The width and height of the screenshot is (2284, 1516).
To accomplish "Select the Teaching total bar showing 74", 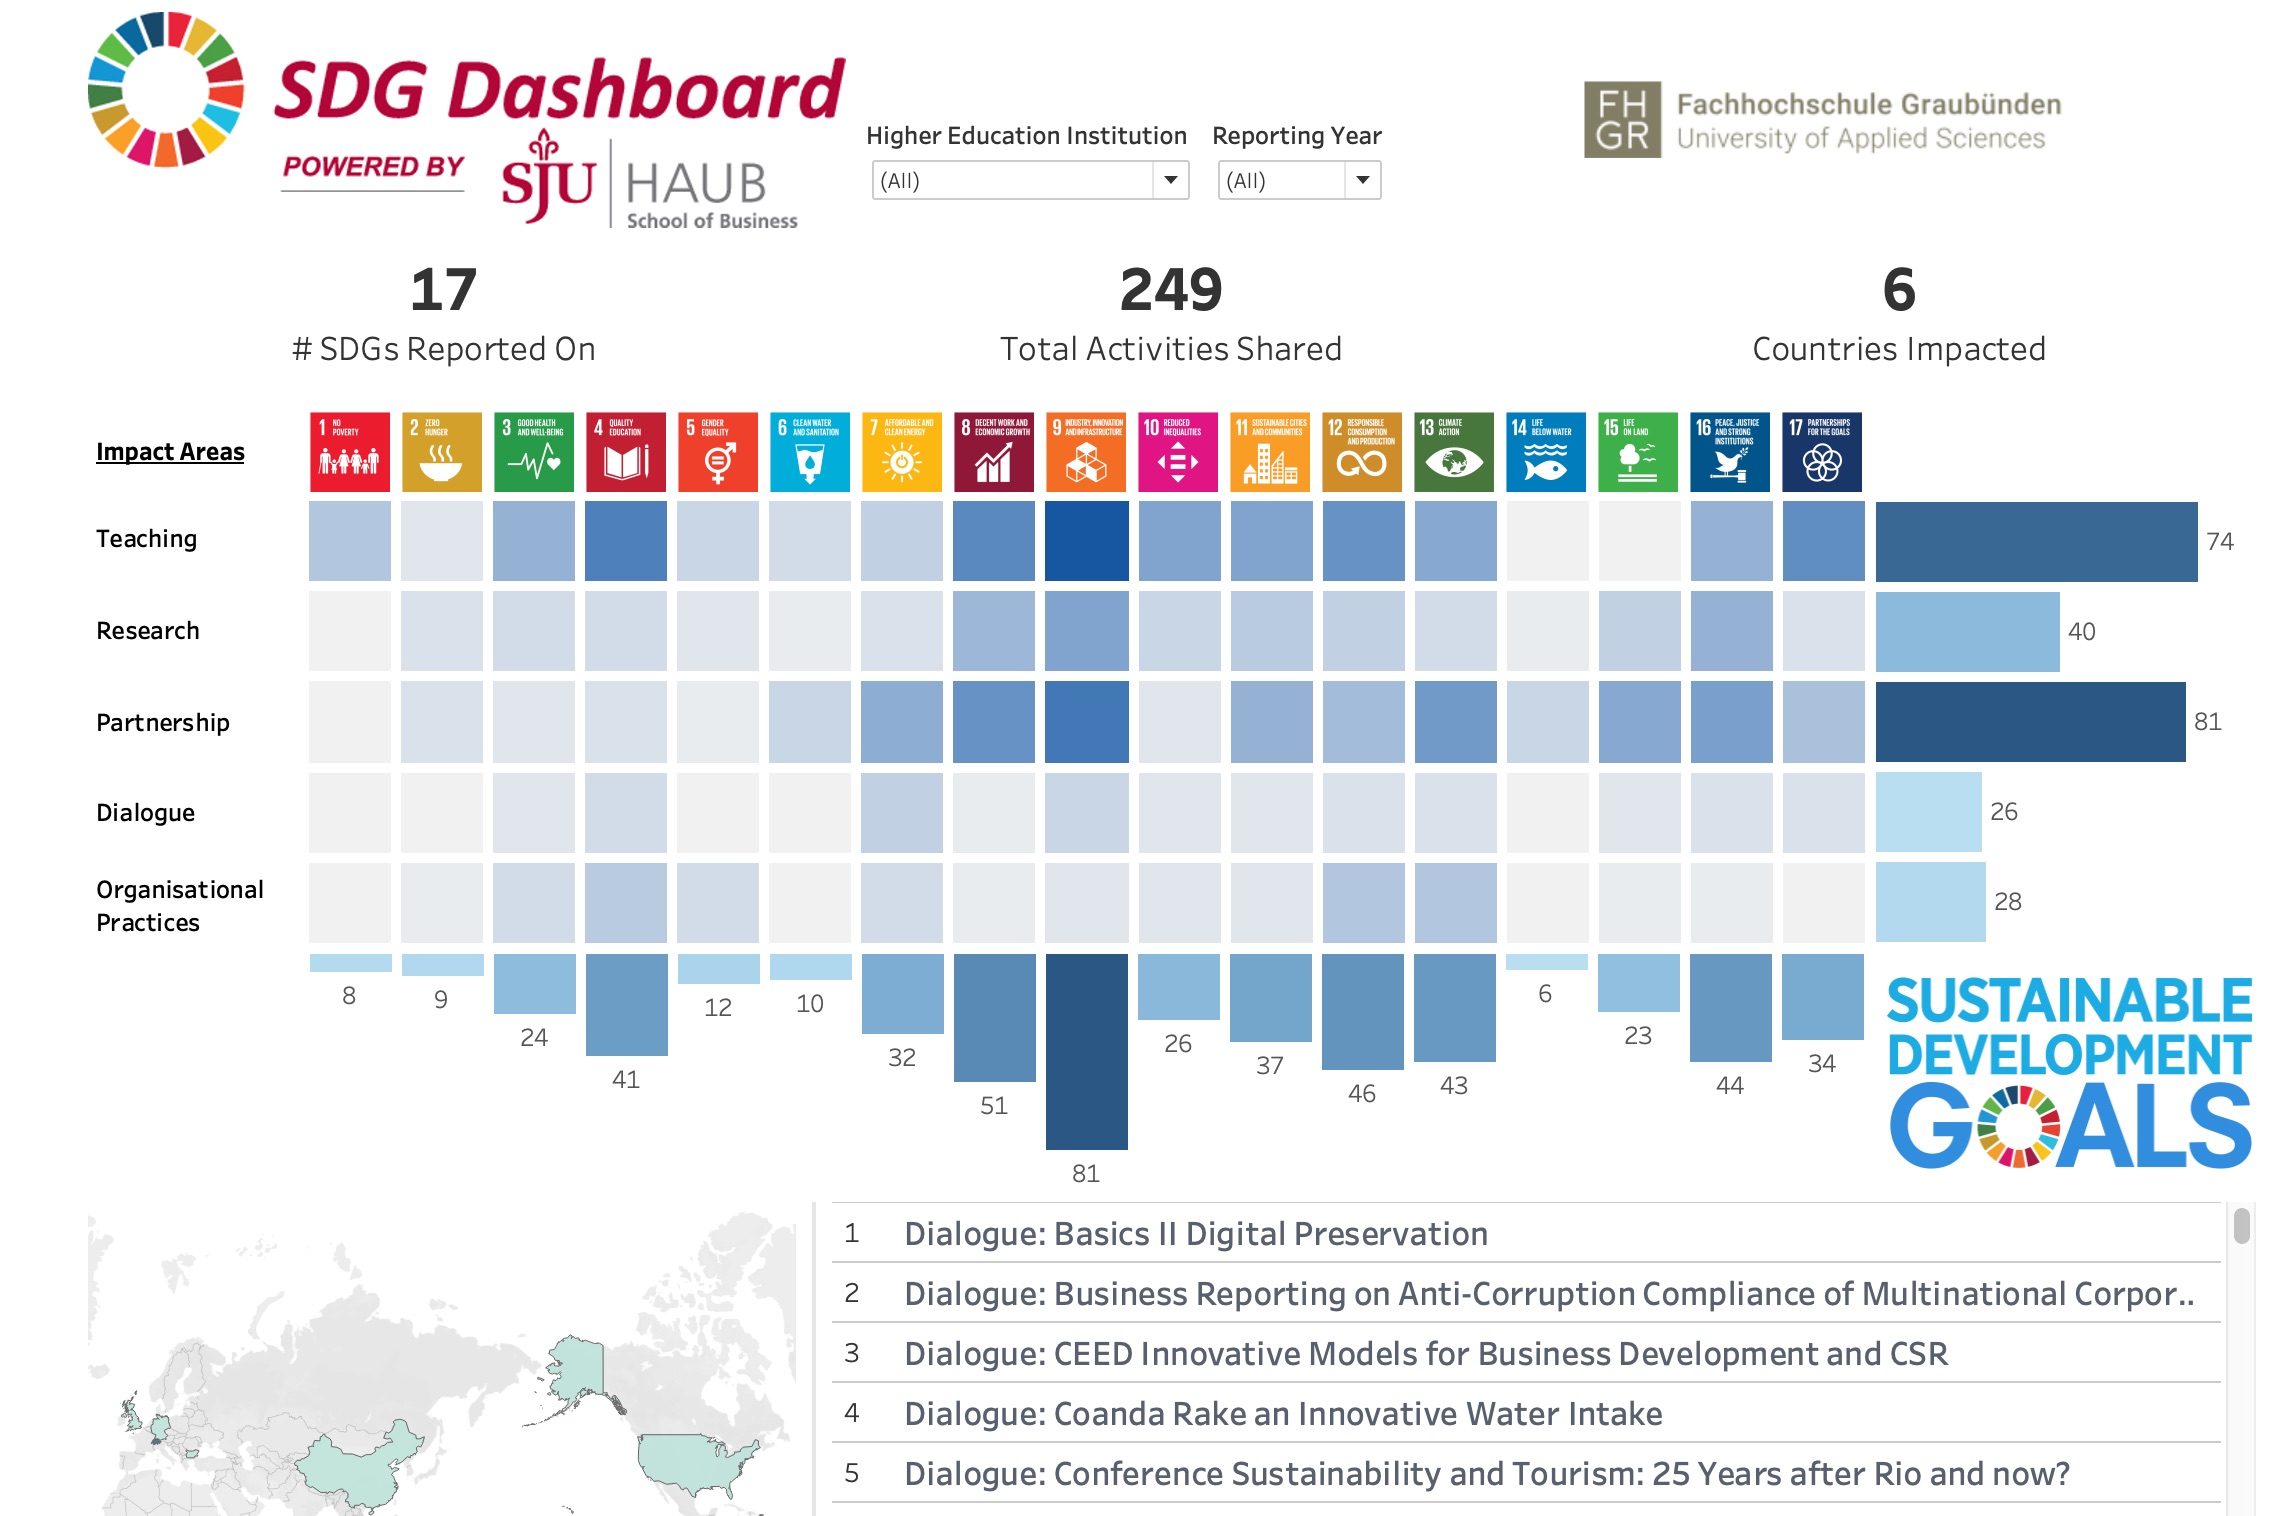I will coord(2035,542).
